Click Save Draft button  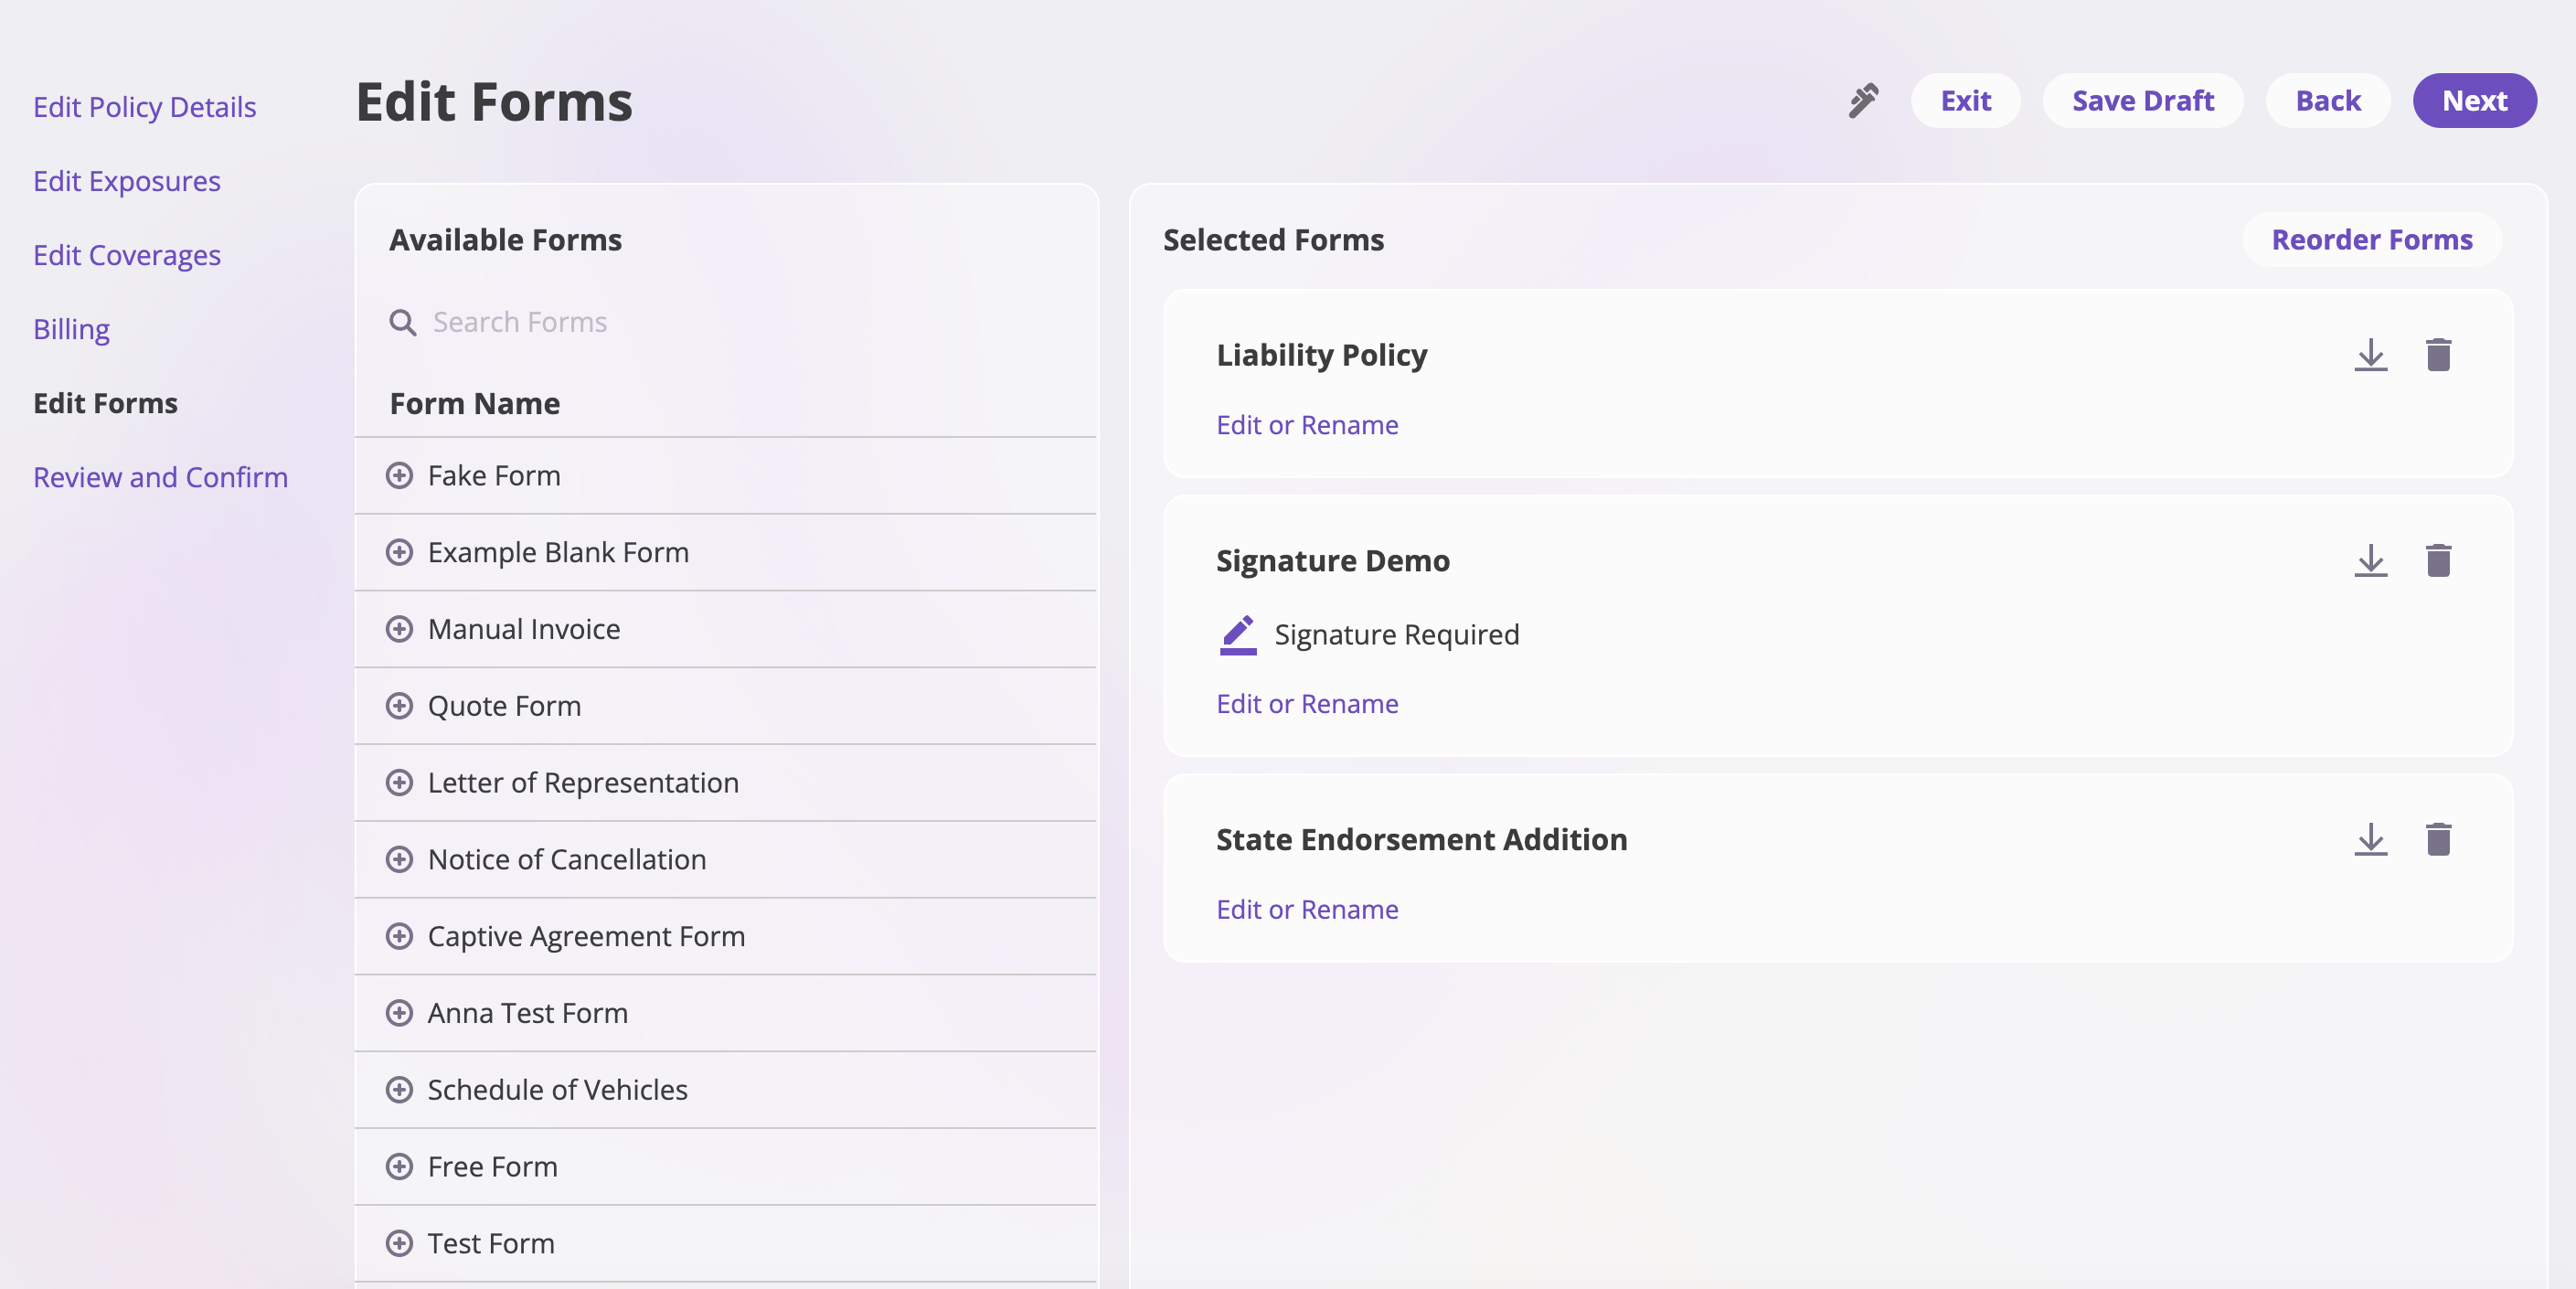pos(2142,101)
